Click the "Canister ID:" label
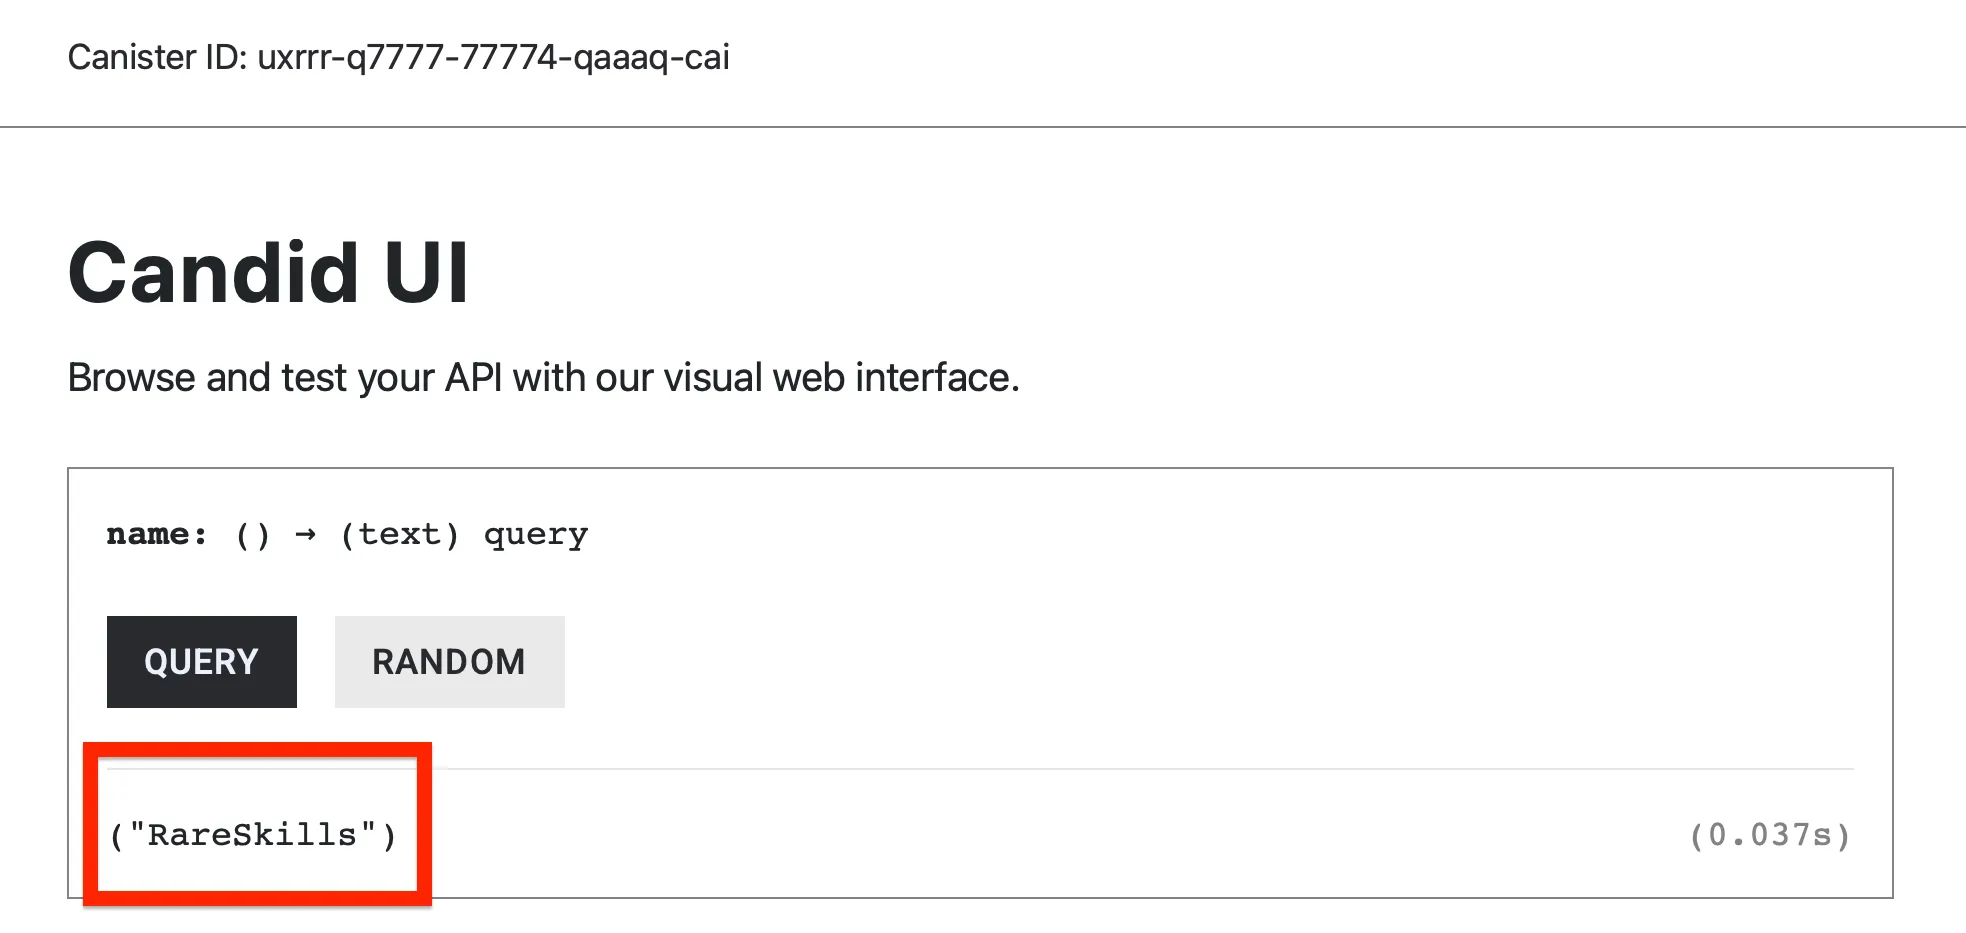Image resolution: width=1966 pixels, height=933 pixels. [x=157, y=58]
